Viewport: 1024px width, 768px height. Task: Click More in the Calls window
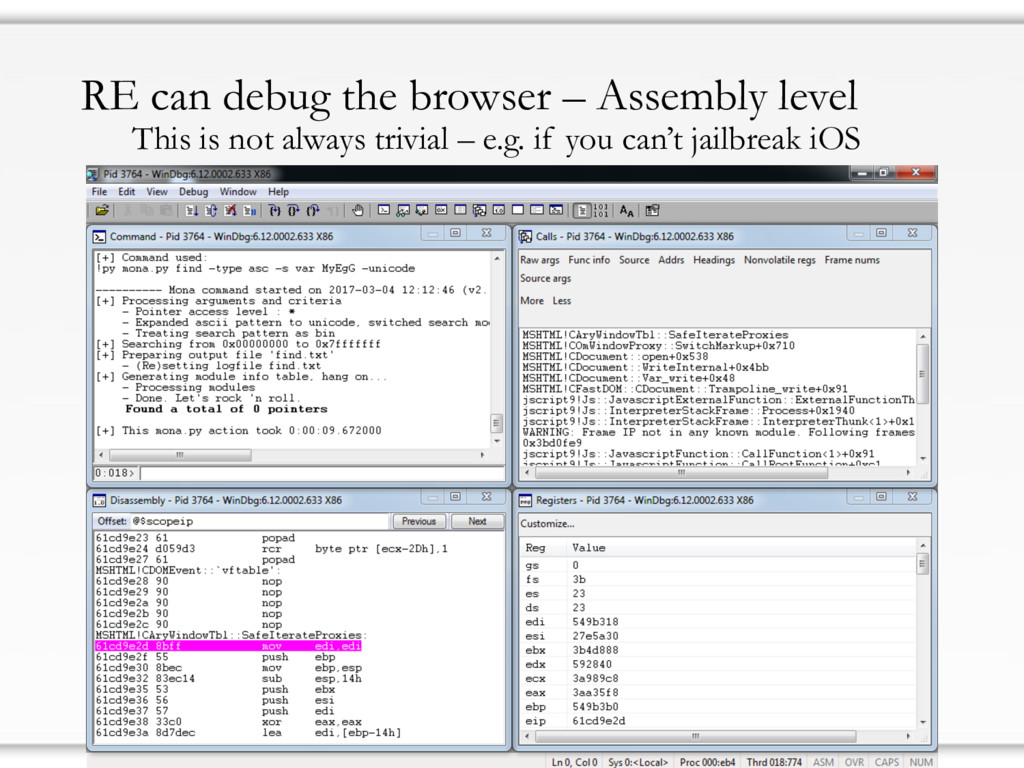tap(532, 300)
